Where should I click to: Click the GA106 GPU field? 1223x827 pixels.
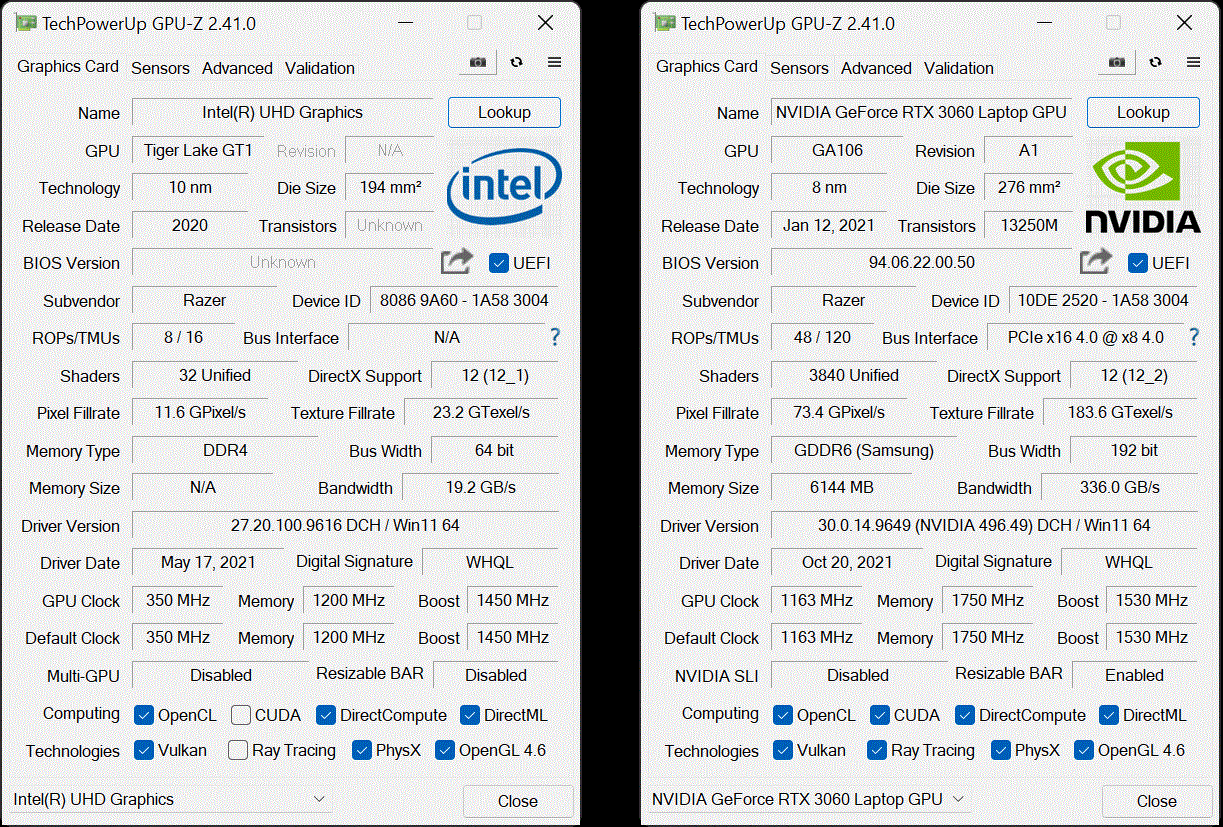[x=837, y=150]
